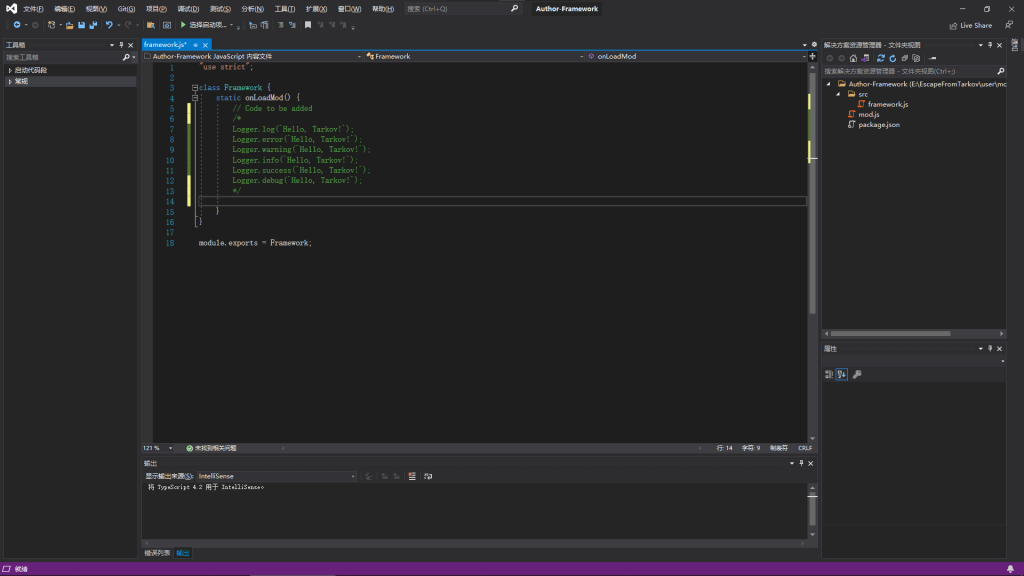The image size is (1024, 576).
Task: Open the Git(G) menu
Action: pyautogui.click(x=126, y=8)
